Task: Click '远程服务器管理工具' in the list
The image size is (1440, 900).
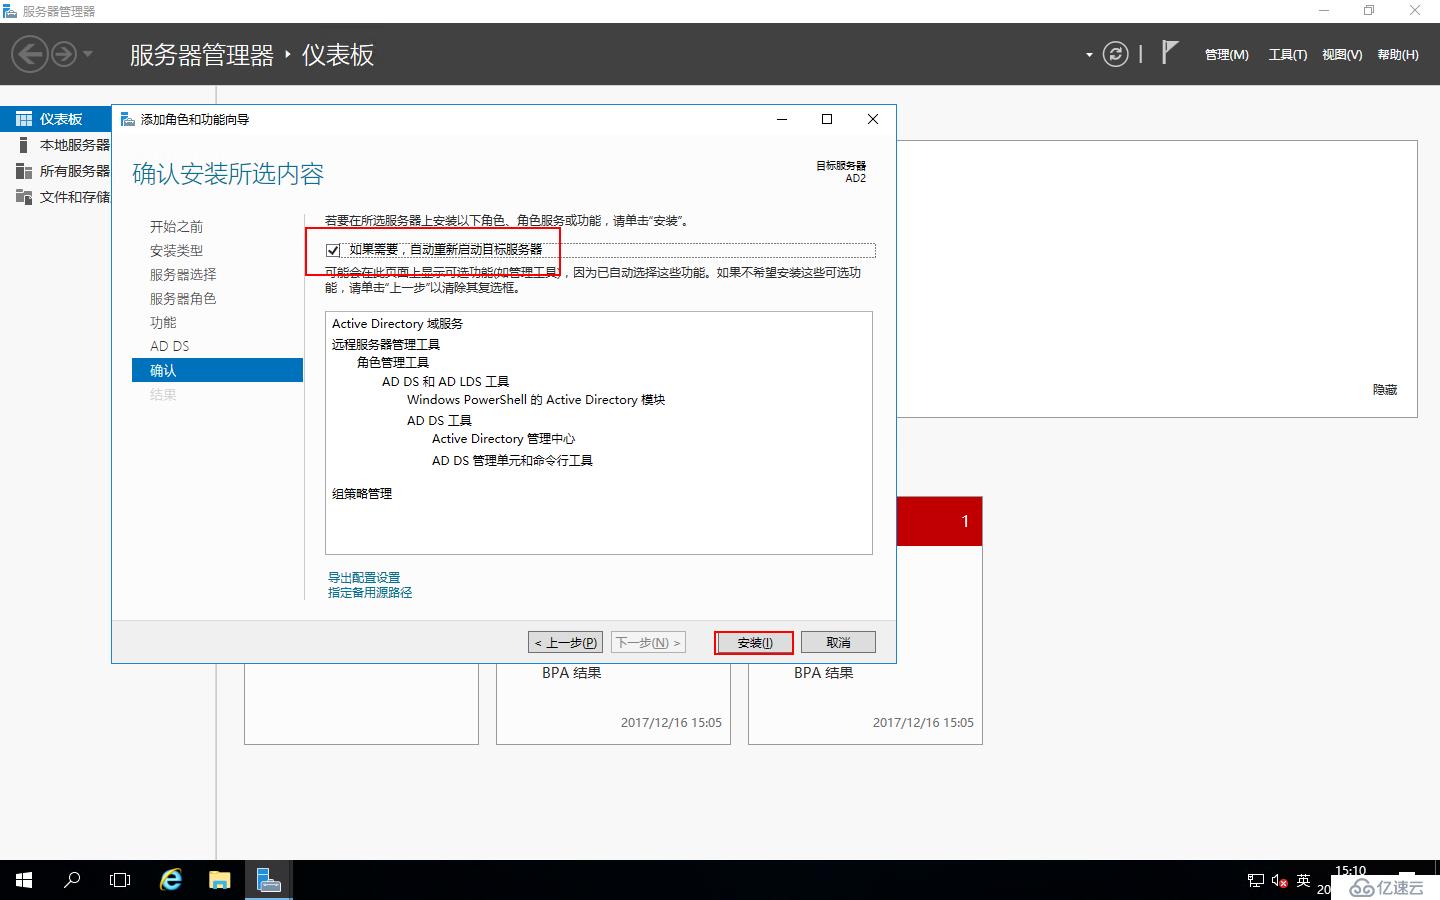Action: tap(386, 344)
